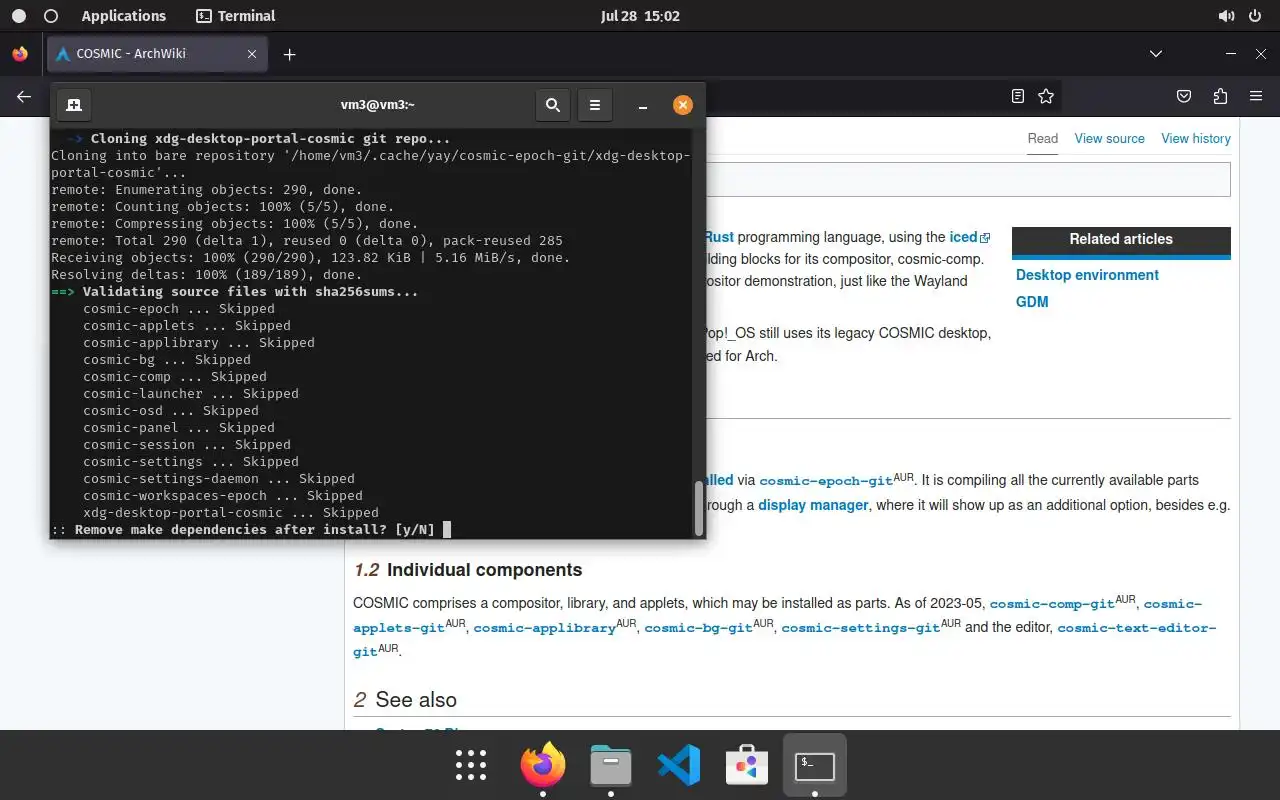1280x800 pixels.
Task: Open Desktop environment related article
Action: click(x=1087, y=275)
